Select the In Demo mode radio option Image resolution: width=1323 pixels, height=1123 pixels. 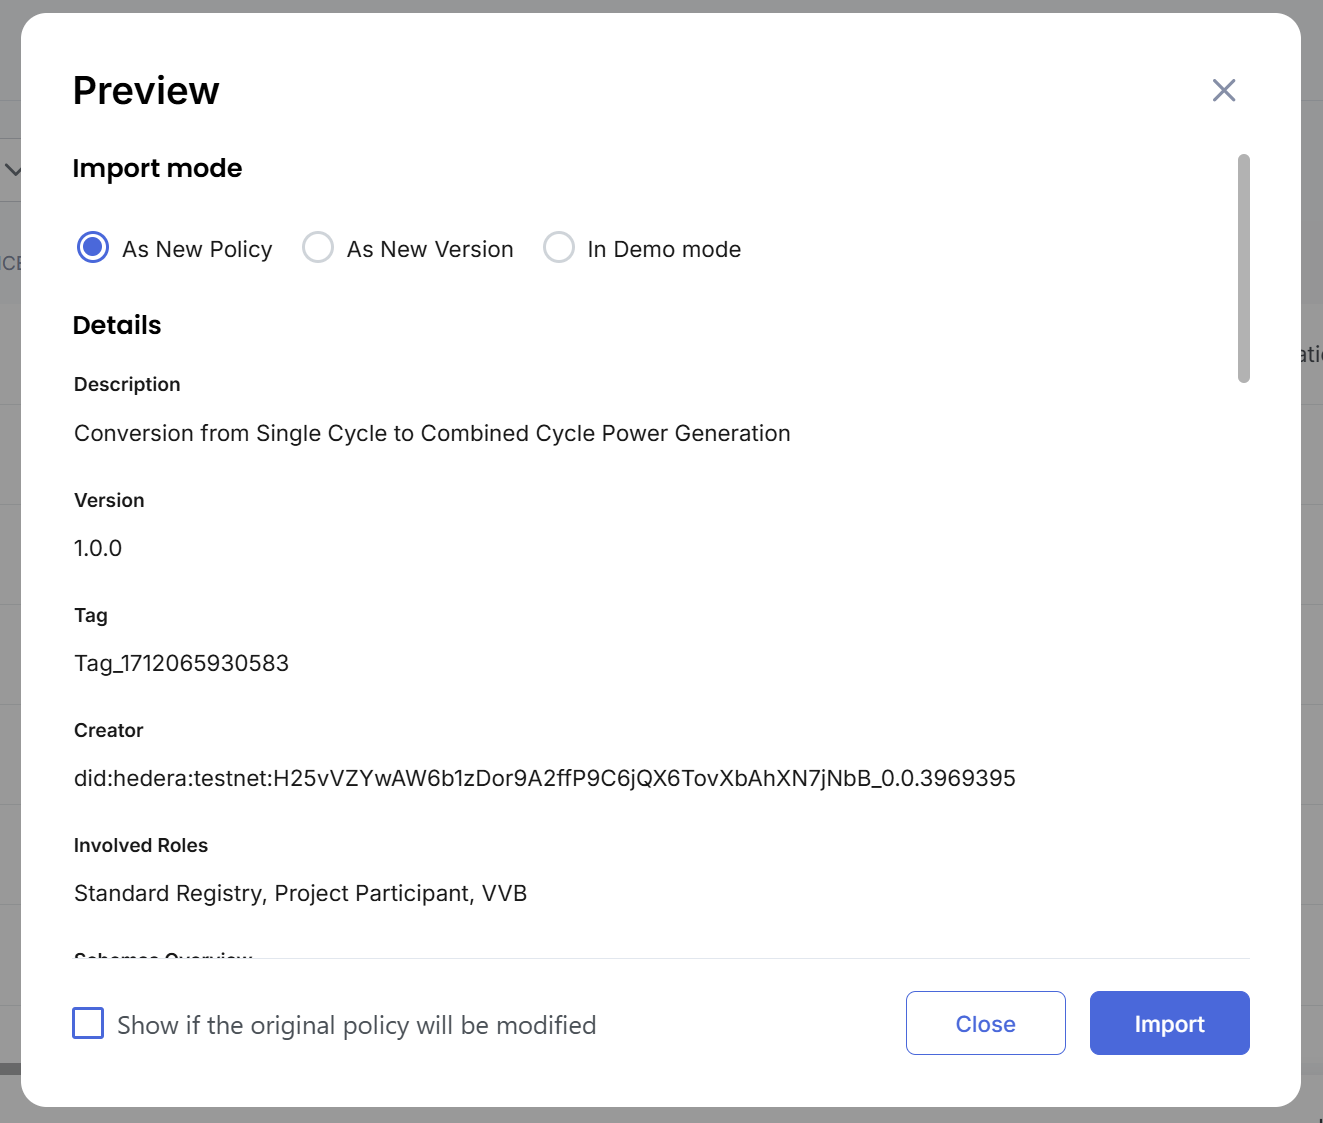point(559,247)
